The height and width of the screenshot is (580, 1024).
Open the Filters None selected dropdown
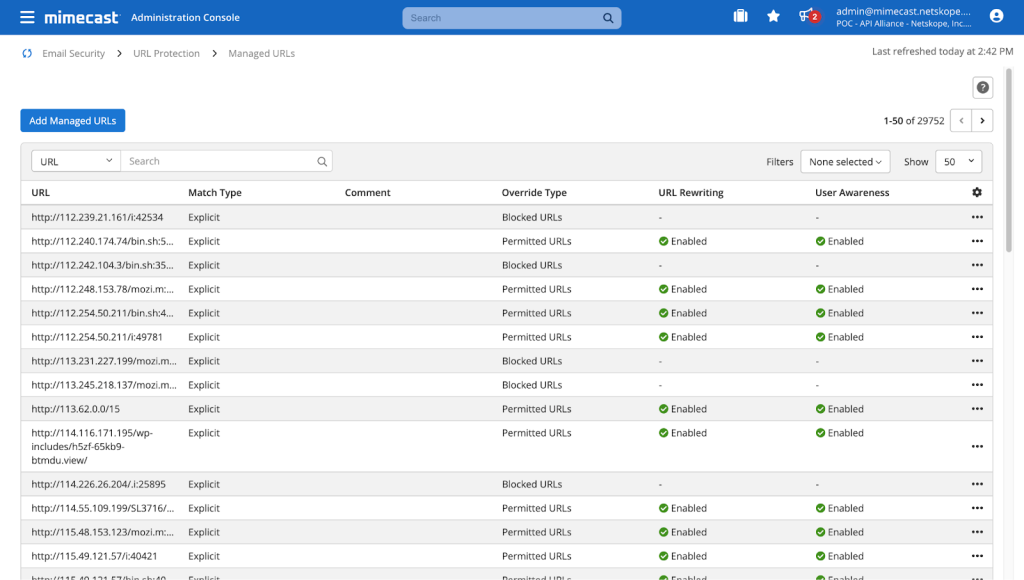tap(845, 162)
